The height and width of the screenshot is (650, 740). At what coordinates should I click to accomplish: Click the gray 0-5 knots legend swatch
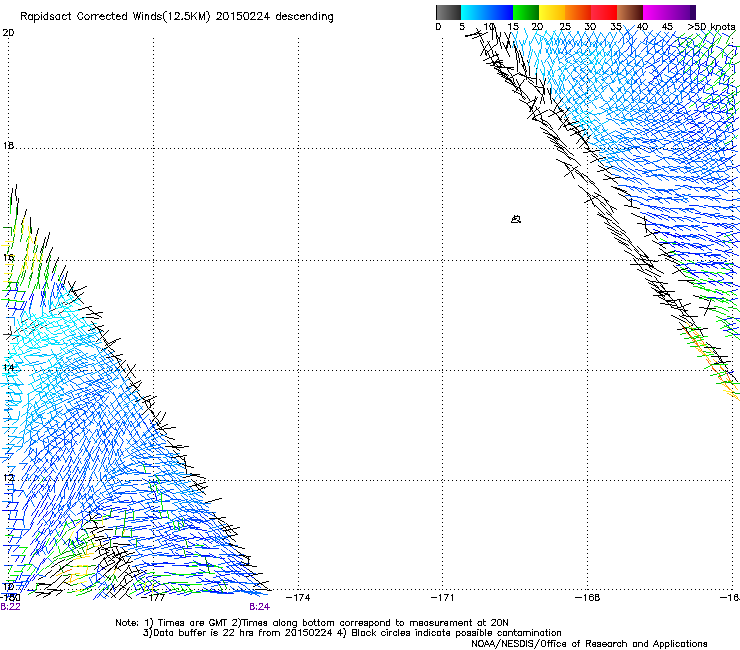448,12
